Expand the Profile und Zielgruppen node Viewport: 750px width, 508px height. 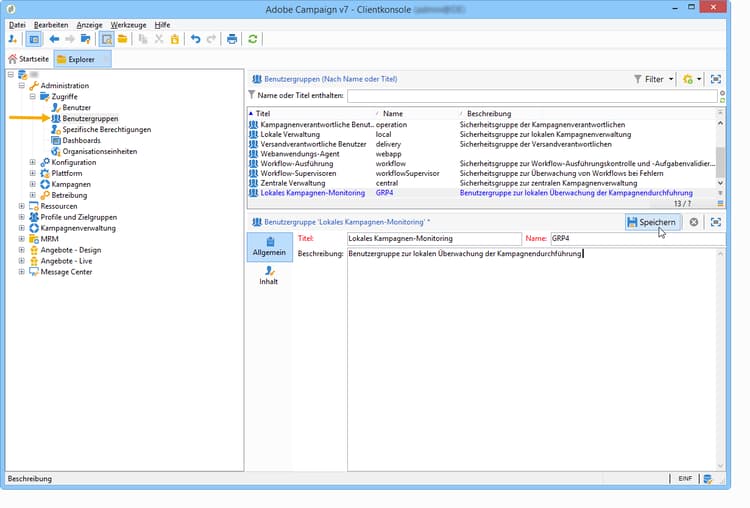22,217
